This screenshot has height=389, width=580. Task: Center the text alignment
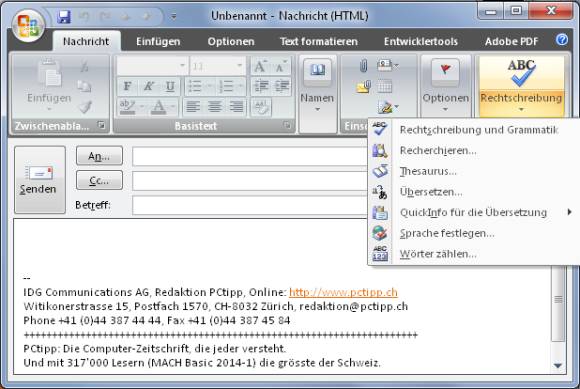coord(215,107)
